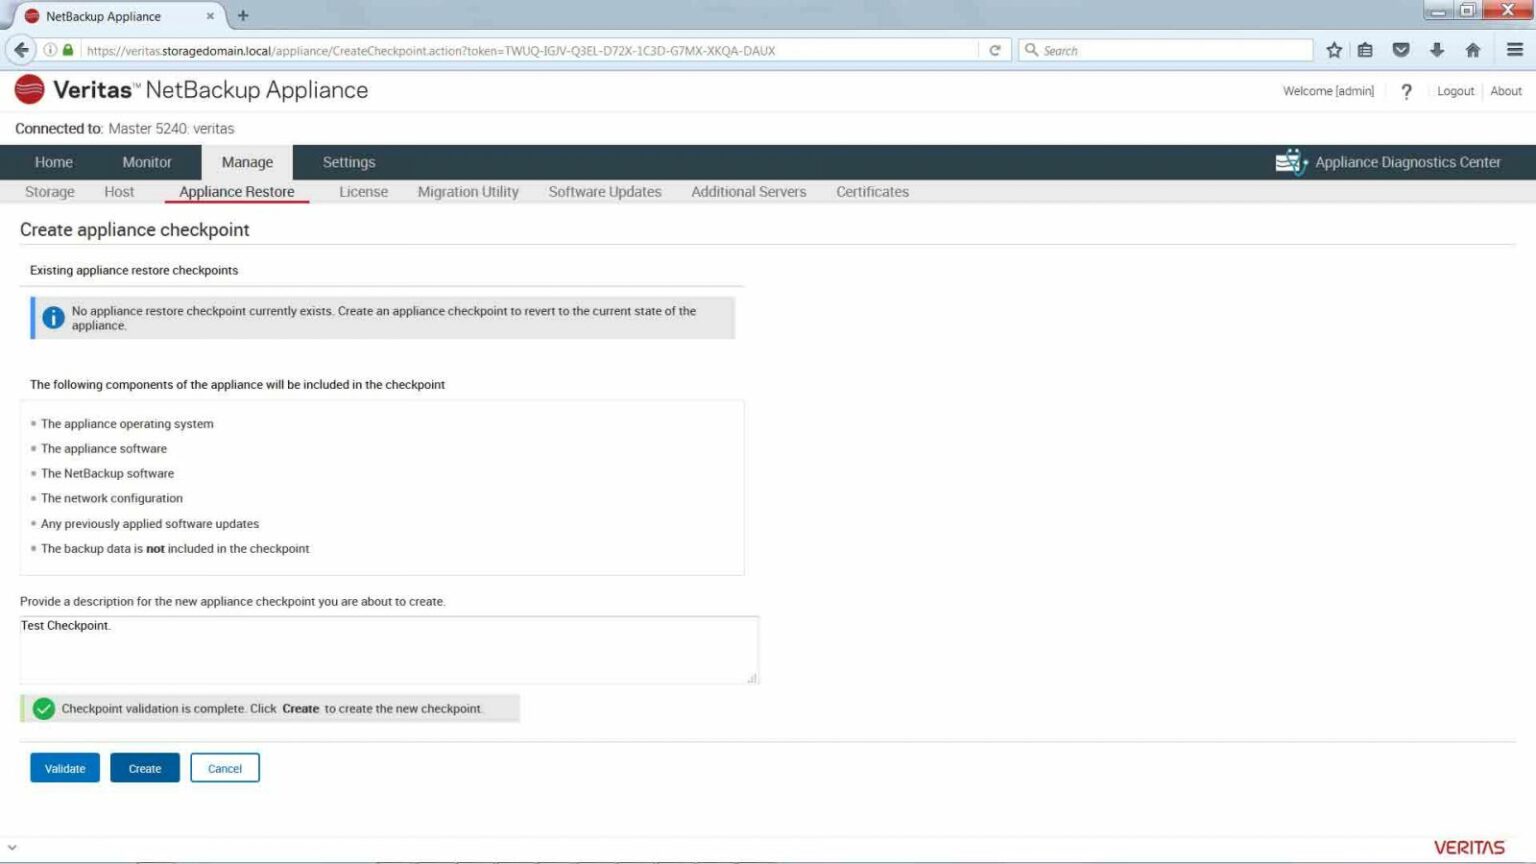Click the Validate button

65,768
